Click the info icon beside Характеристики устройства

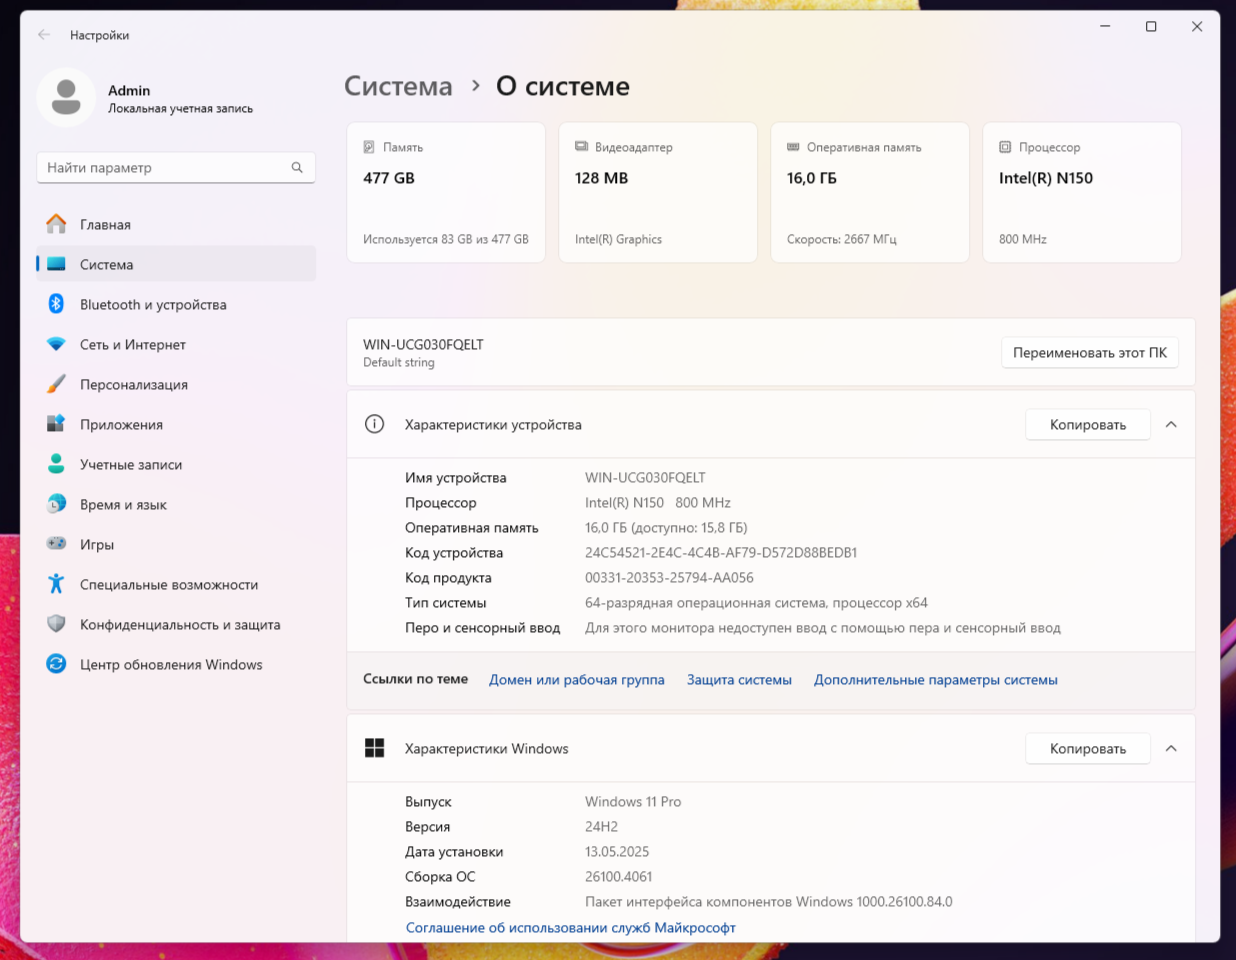pyautogui.click(x=374, y=424)
